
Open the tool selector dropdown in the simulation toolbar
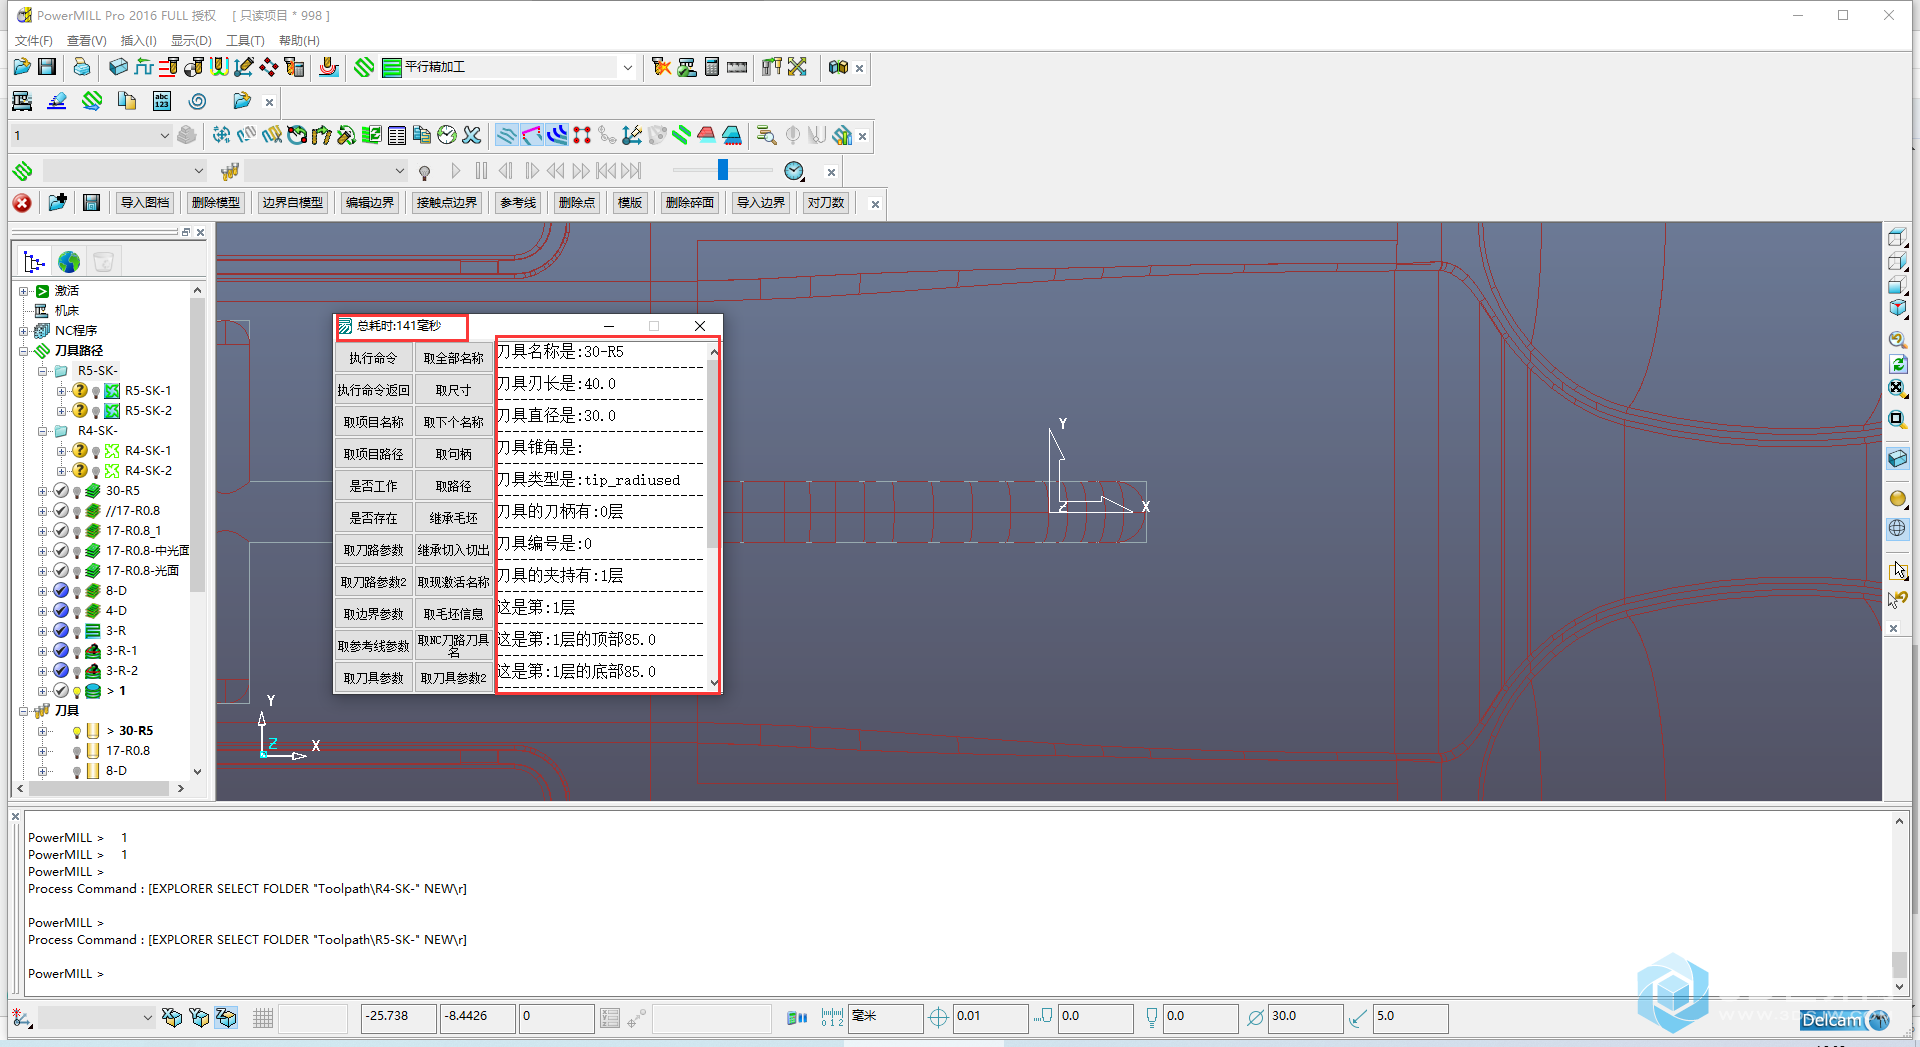pos(399,171)
